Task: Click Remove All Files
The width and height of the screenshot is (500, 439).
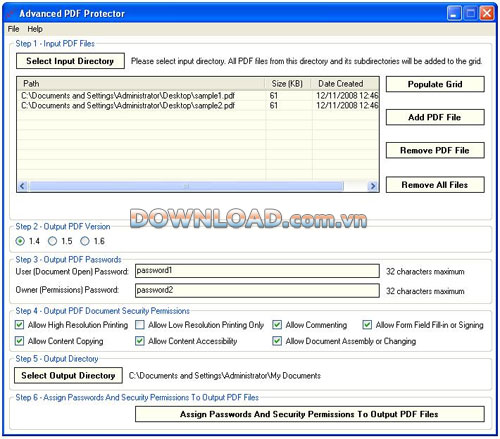Action: click(x=435, y=185)
